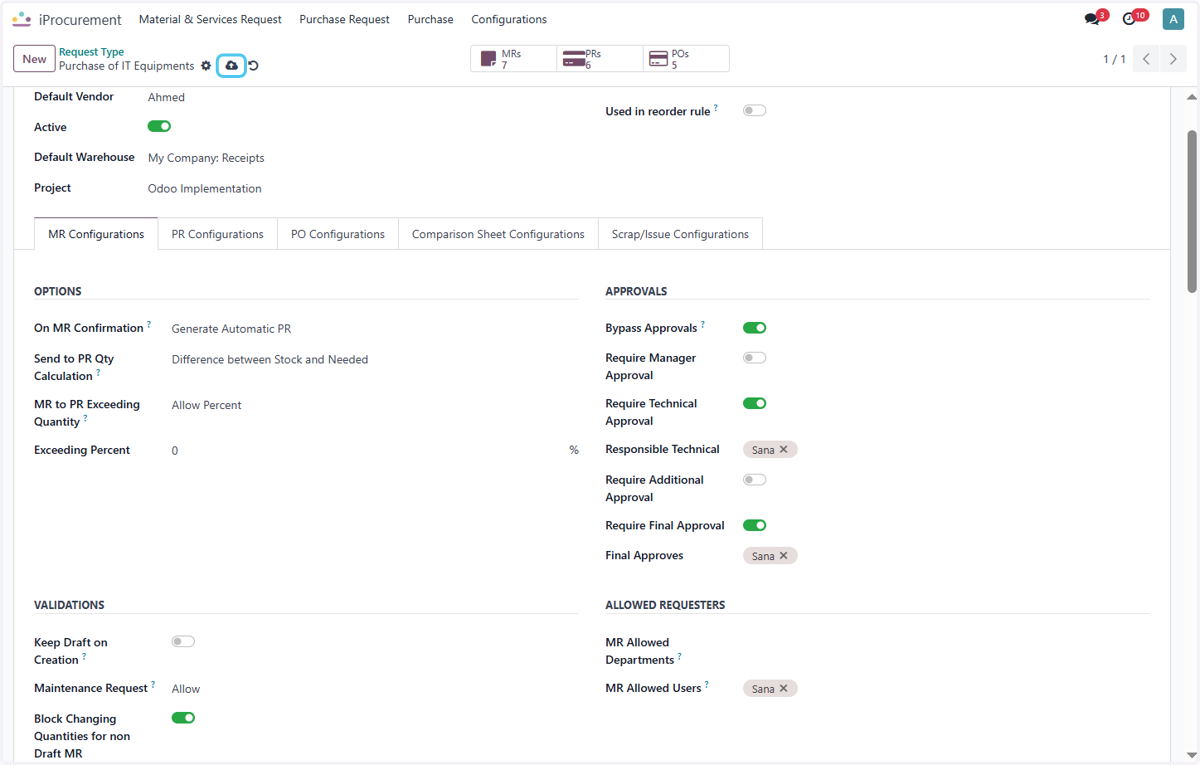Show help tooltip for MR Allowed Departments
This screenshot has width=1200, height=765.
pyautogui.click(x=680, y=657)
